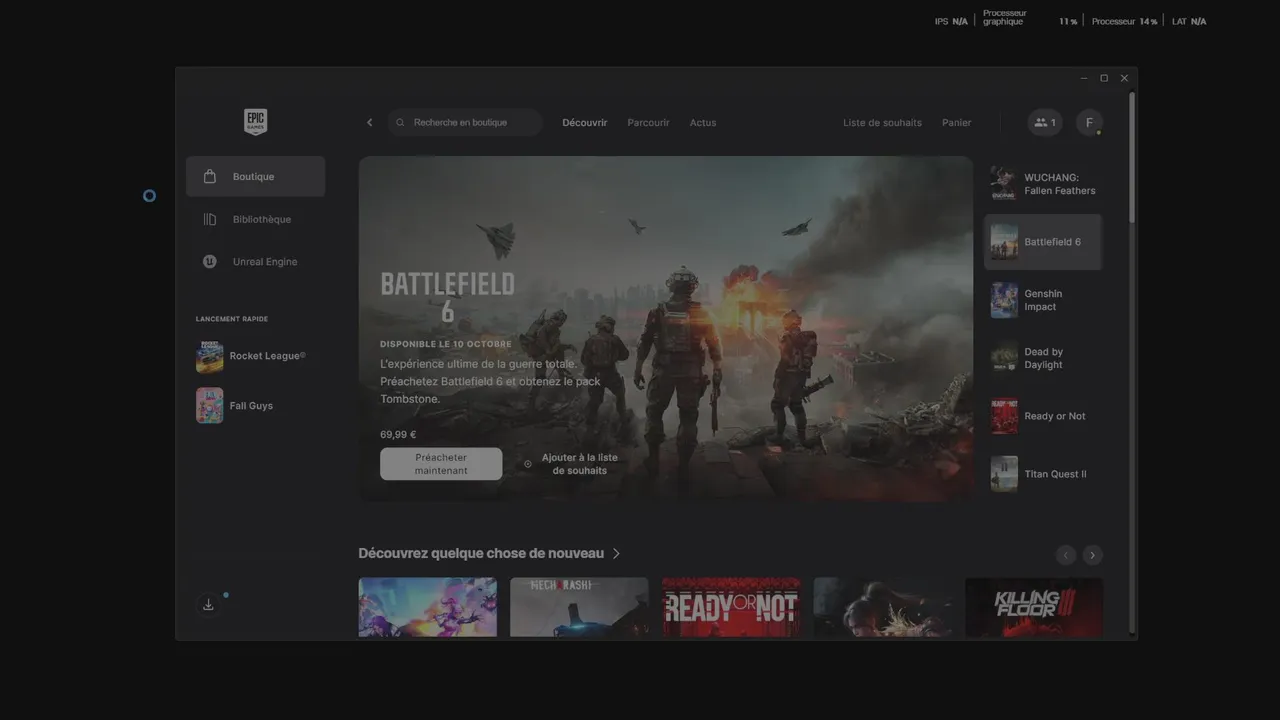The width and height of the screenshot is (1280, 720).
Task: Minimize the Epic Games Launcher window
Action: tap(1084, 78)
